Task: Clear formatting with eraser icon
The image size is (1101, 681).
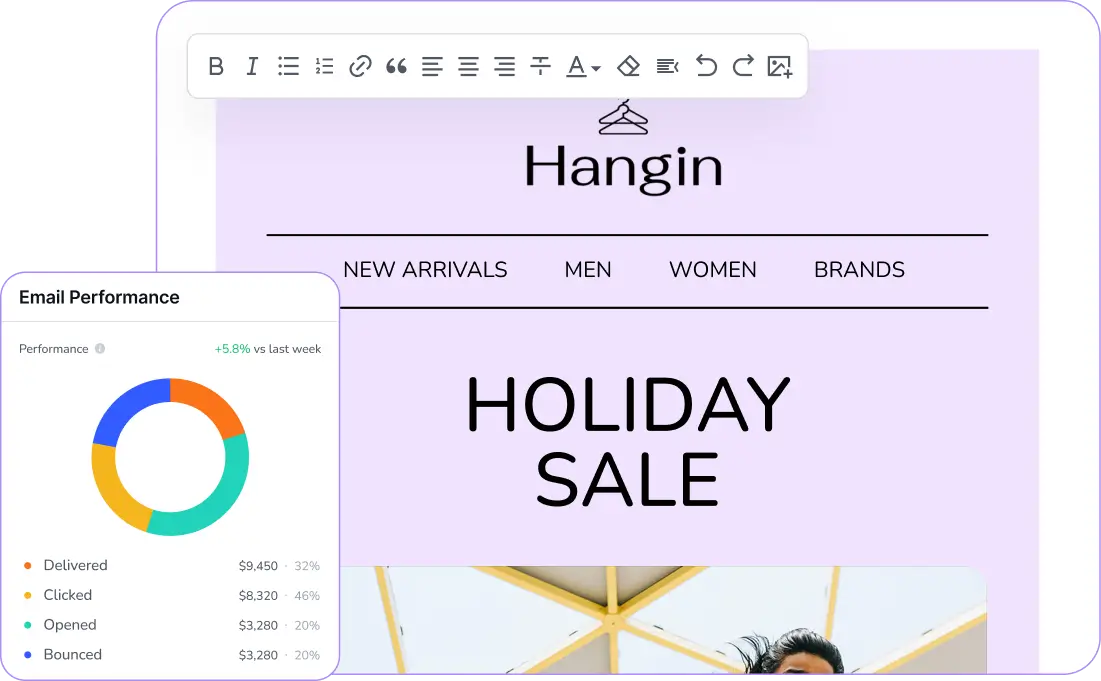Action: pyautogui.click(x=628, y=66)
